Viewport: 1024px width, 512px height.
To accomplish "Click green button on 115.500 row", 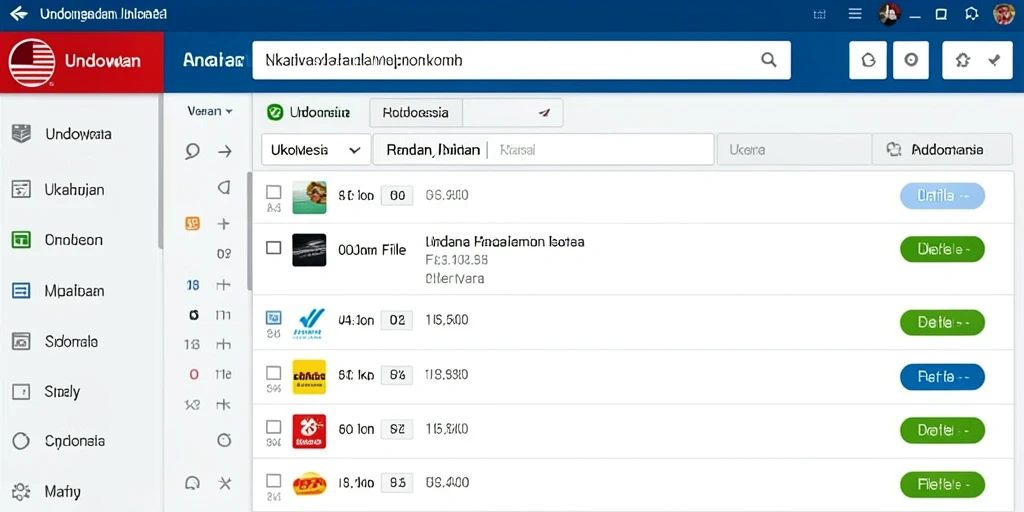I will pos(942,323).
